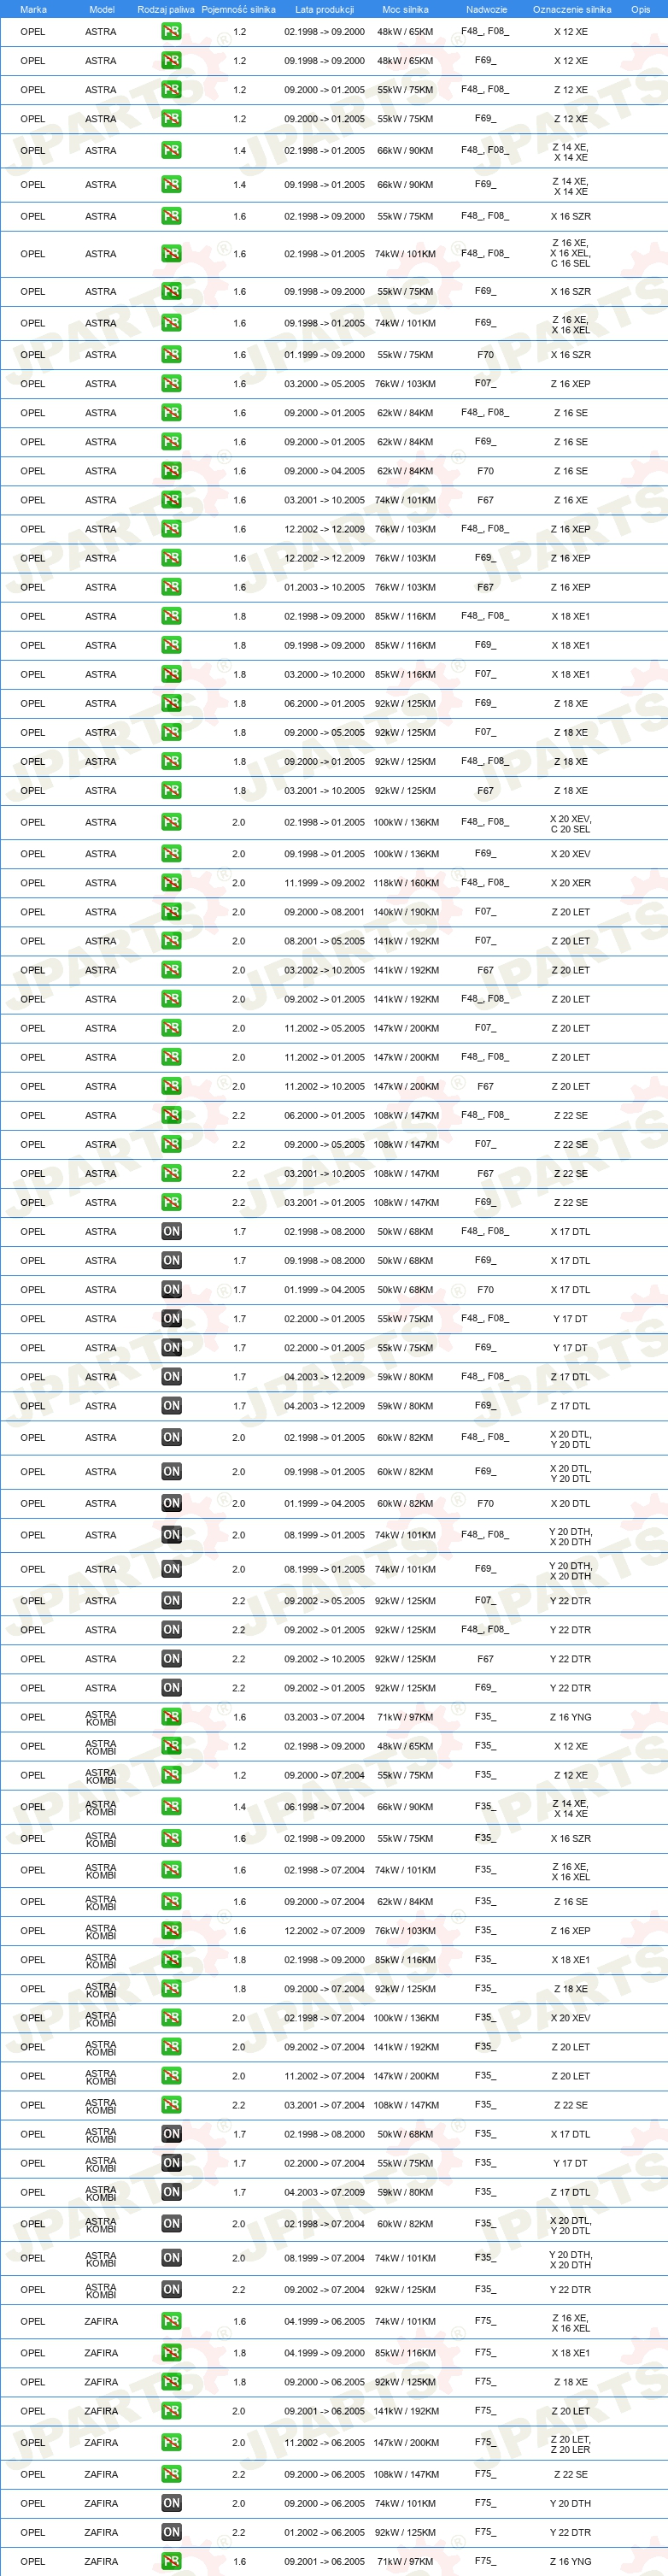The image size is (668, 2576).
Task: Click the Model column header
Action: click(102, 9)
